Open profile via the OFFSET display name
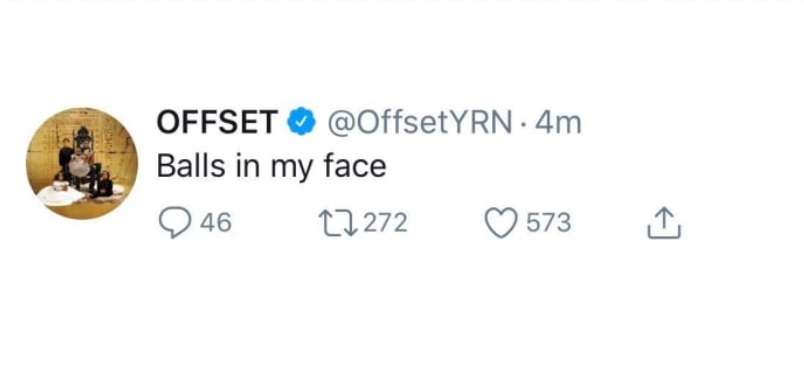The height and width of the screenshot is (371, 804). coord(217,122)
